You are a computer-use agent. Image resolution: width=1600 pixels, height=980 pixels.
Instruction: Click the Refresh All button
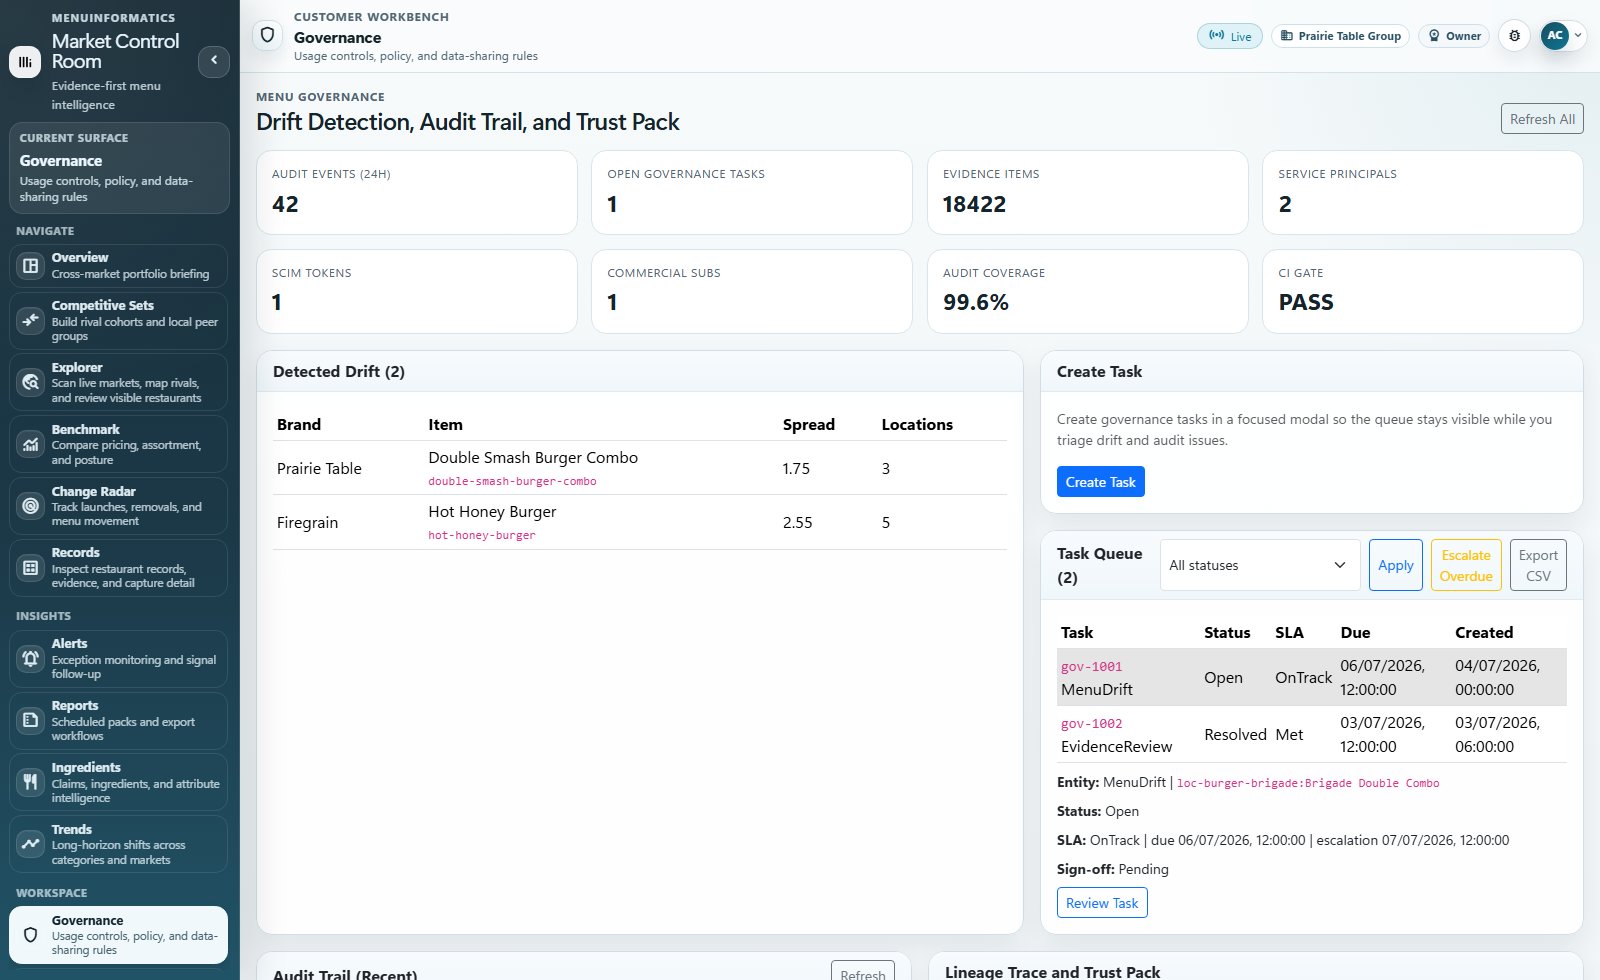1542,119
